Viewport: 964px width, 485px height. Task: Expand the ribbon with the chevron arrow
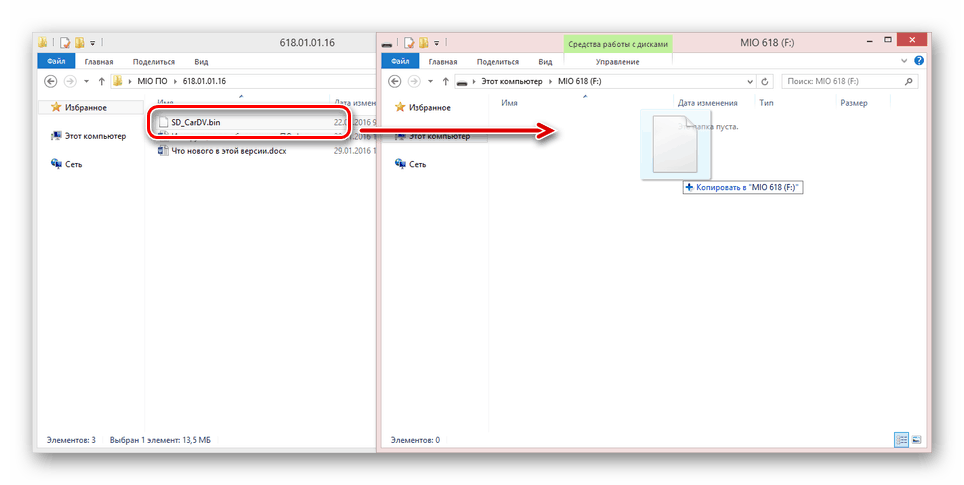[x=906, y=61]
